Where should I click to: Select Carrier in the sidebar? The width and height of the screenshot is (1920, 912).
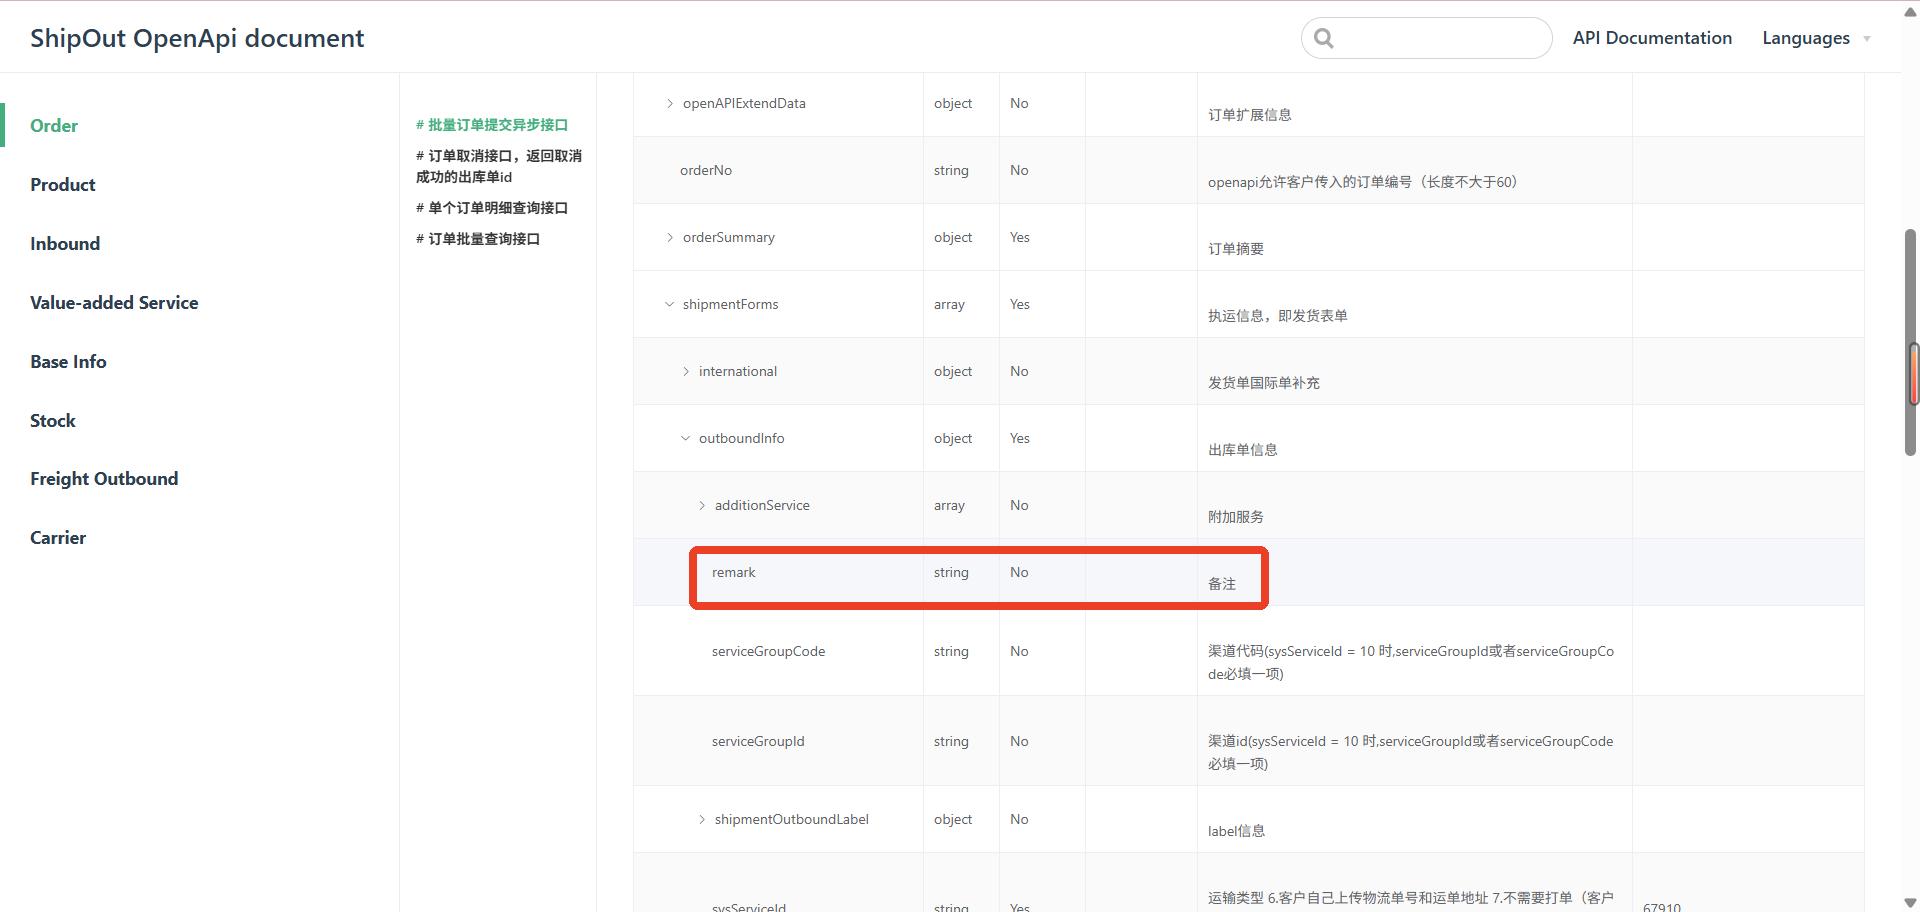coord(58,538)
